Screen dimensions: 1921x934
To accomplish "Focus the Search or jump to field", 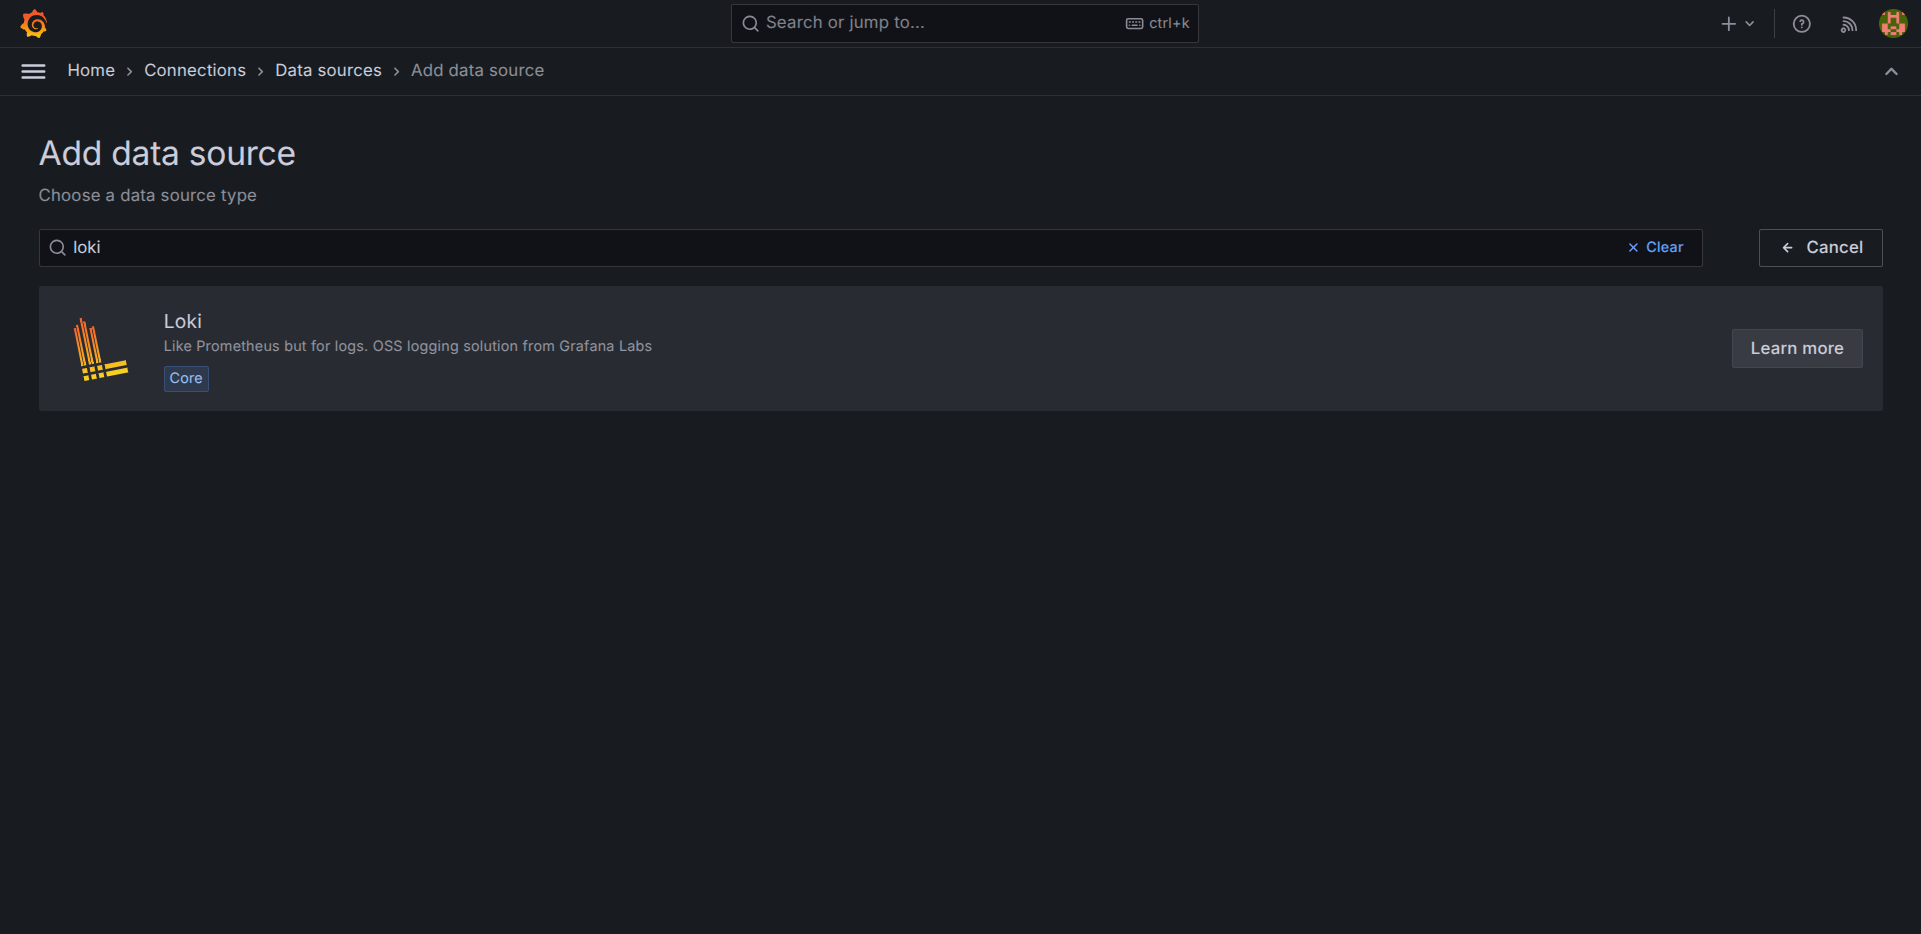I will coord(940,23).
